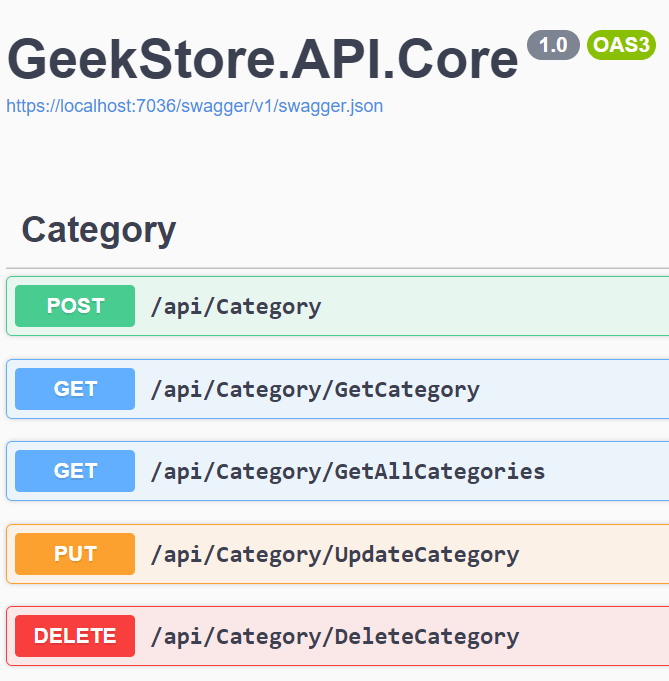
Task: Collapse the Category section header
Action: (99, 230)
